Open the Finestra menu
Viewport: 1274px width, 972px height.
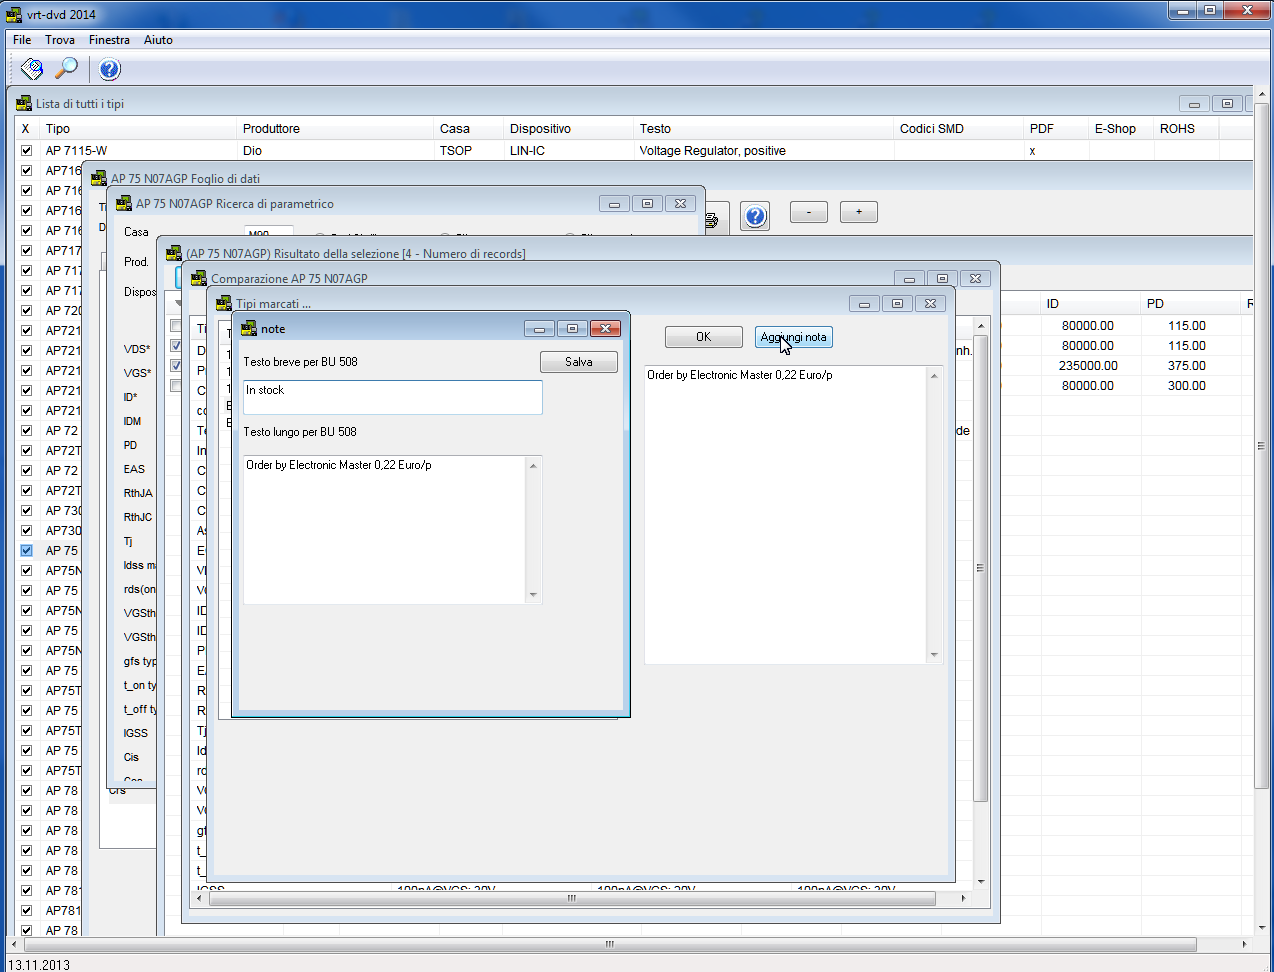click(x=109, y=40)
